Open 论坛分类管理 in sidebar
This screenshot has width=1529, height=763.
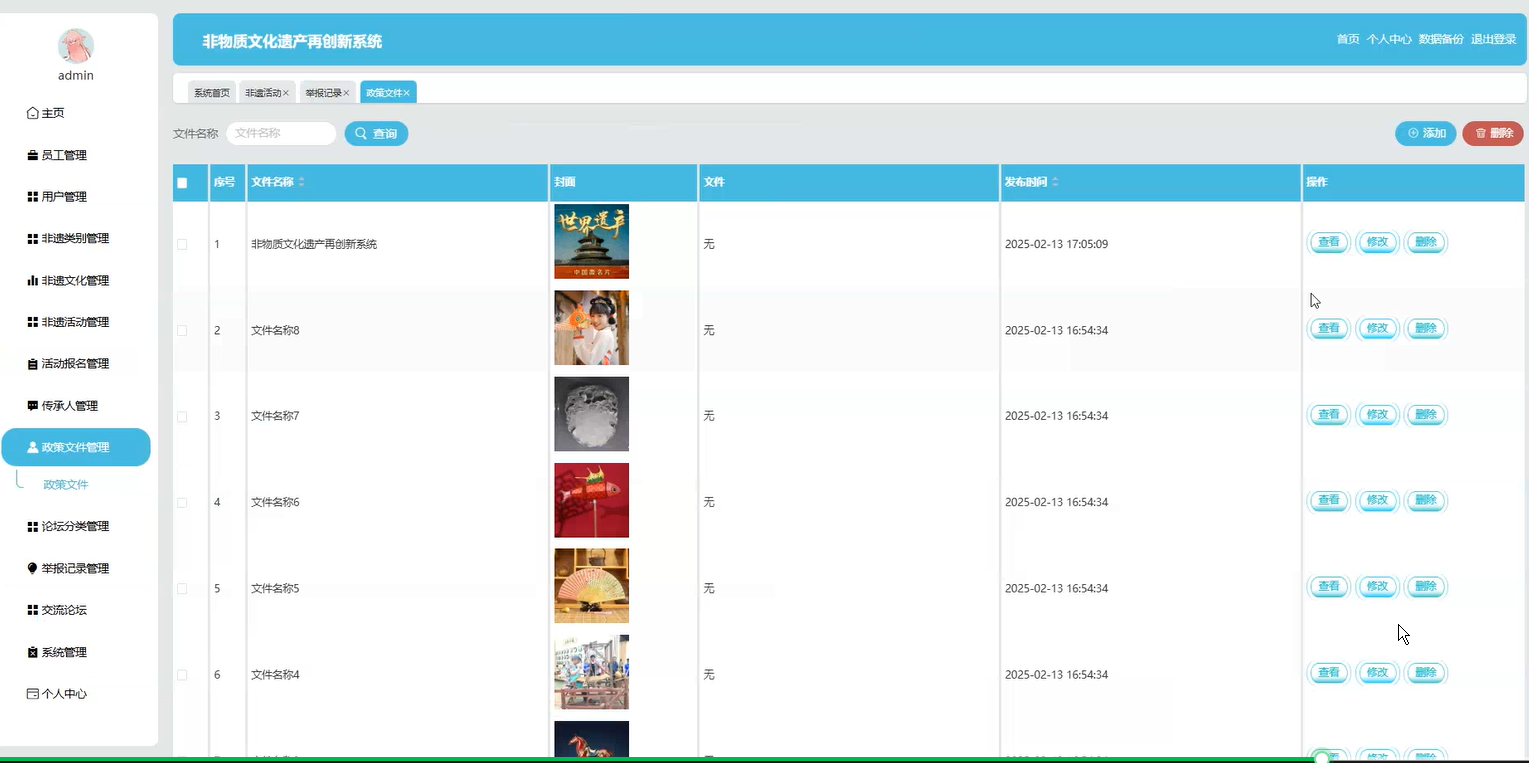(68, 527)
